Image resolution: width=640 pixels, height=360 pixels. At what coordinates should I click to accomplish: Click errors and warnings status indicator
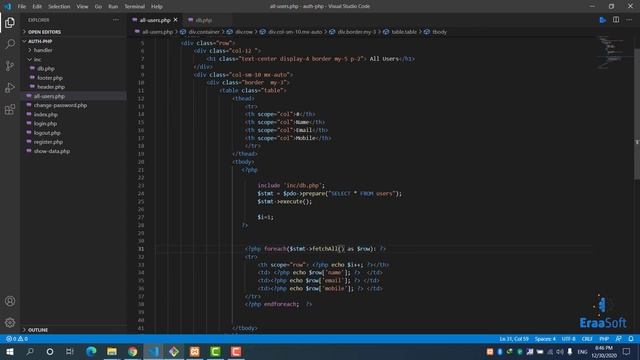(17, 339)
